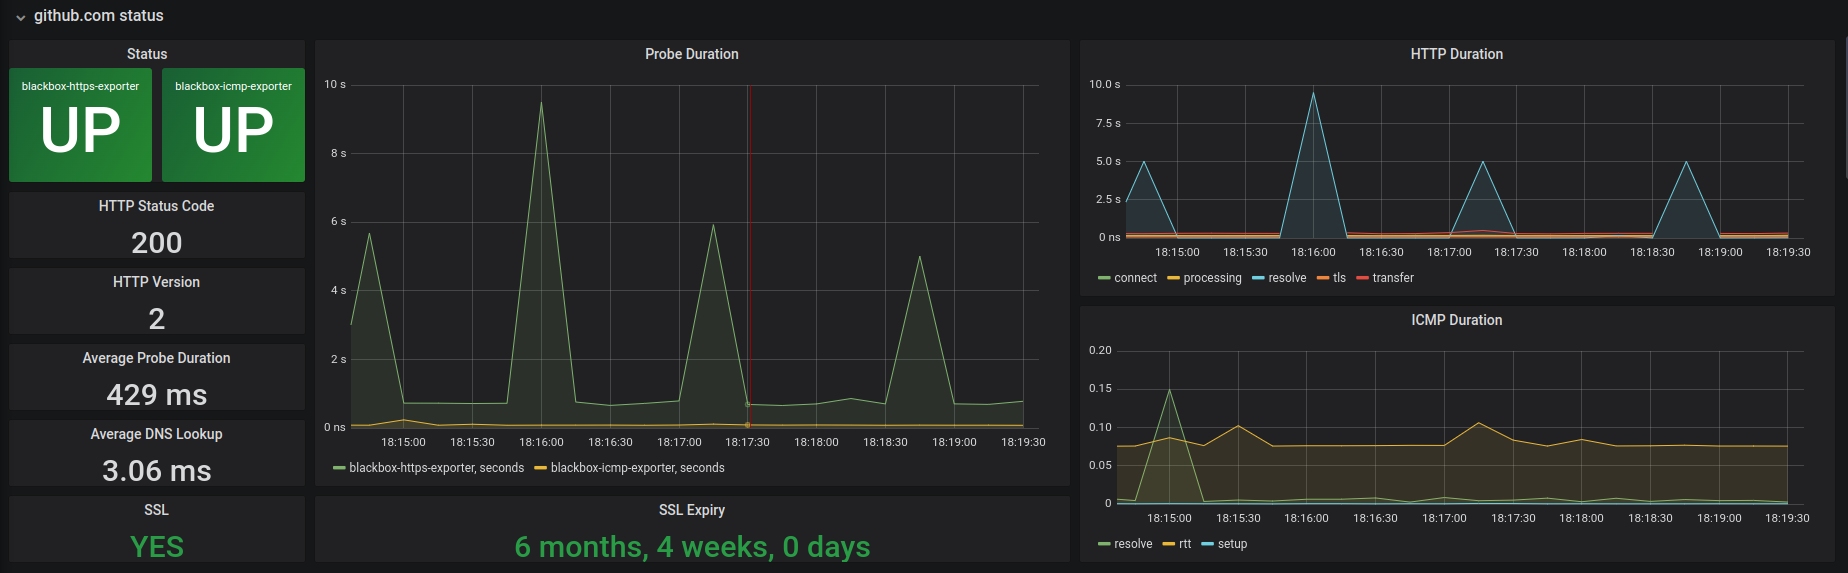Click the yellow blackbox-icmp-exporter legend color swatch

tap(540, 468)
